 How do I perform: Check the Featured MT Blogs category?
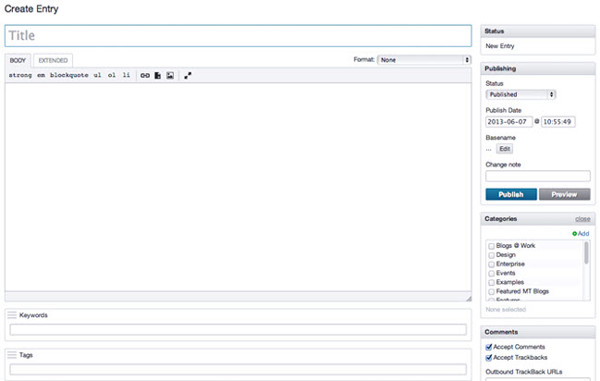[x=491, y=292]
